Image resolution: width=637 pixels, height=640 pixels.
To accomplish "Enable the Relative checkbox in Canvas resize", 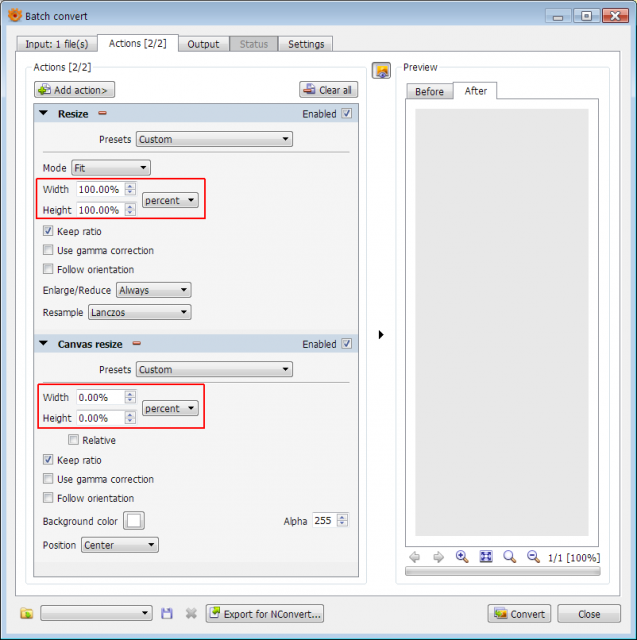I will pos(73,440).
